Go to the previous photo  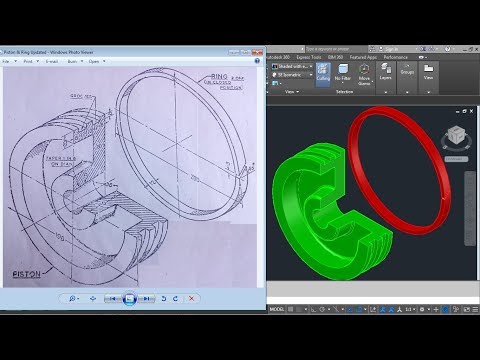tap(112, 299)
